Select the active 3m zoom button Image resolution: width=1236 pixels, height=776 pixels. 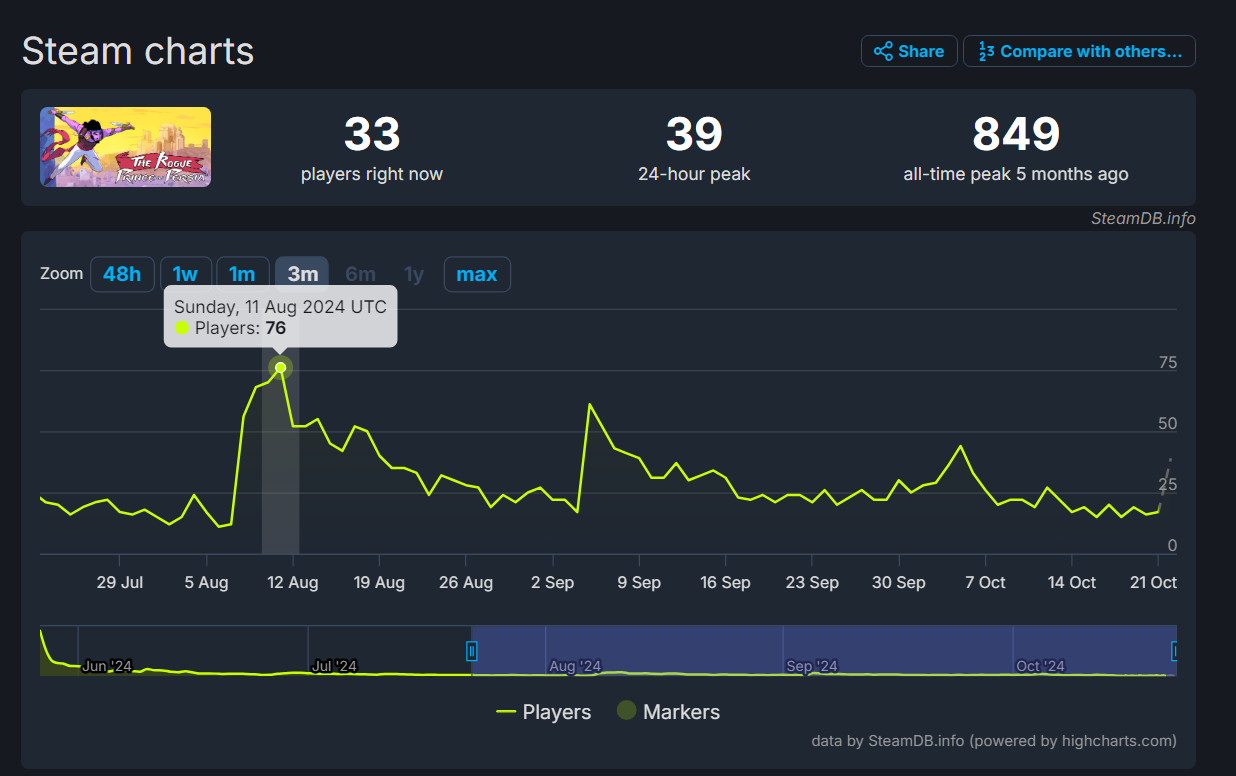pos(302,274)
